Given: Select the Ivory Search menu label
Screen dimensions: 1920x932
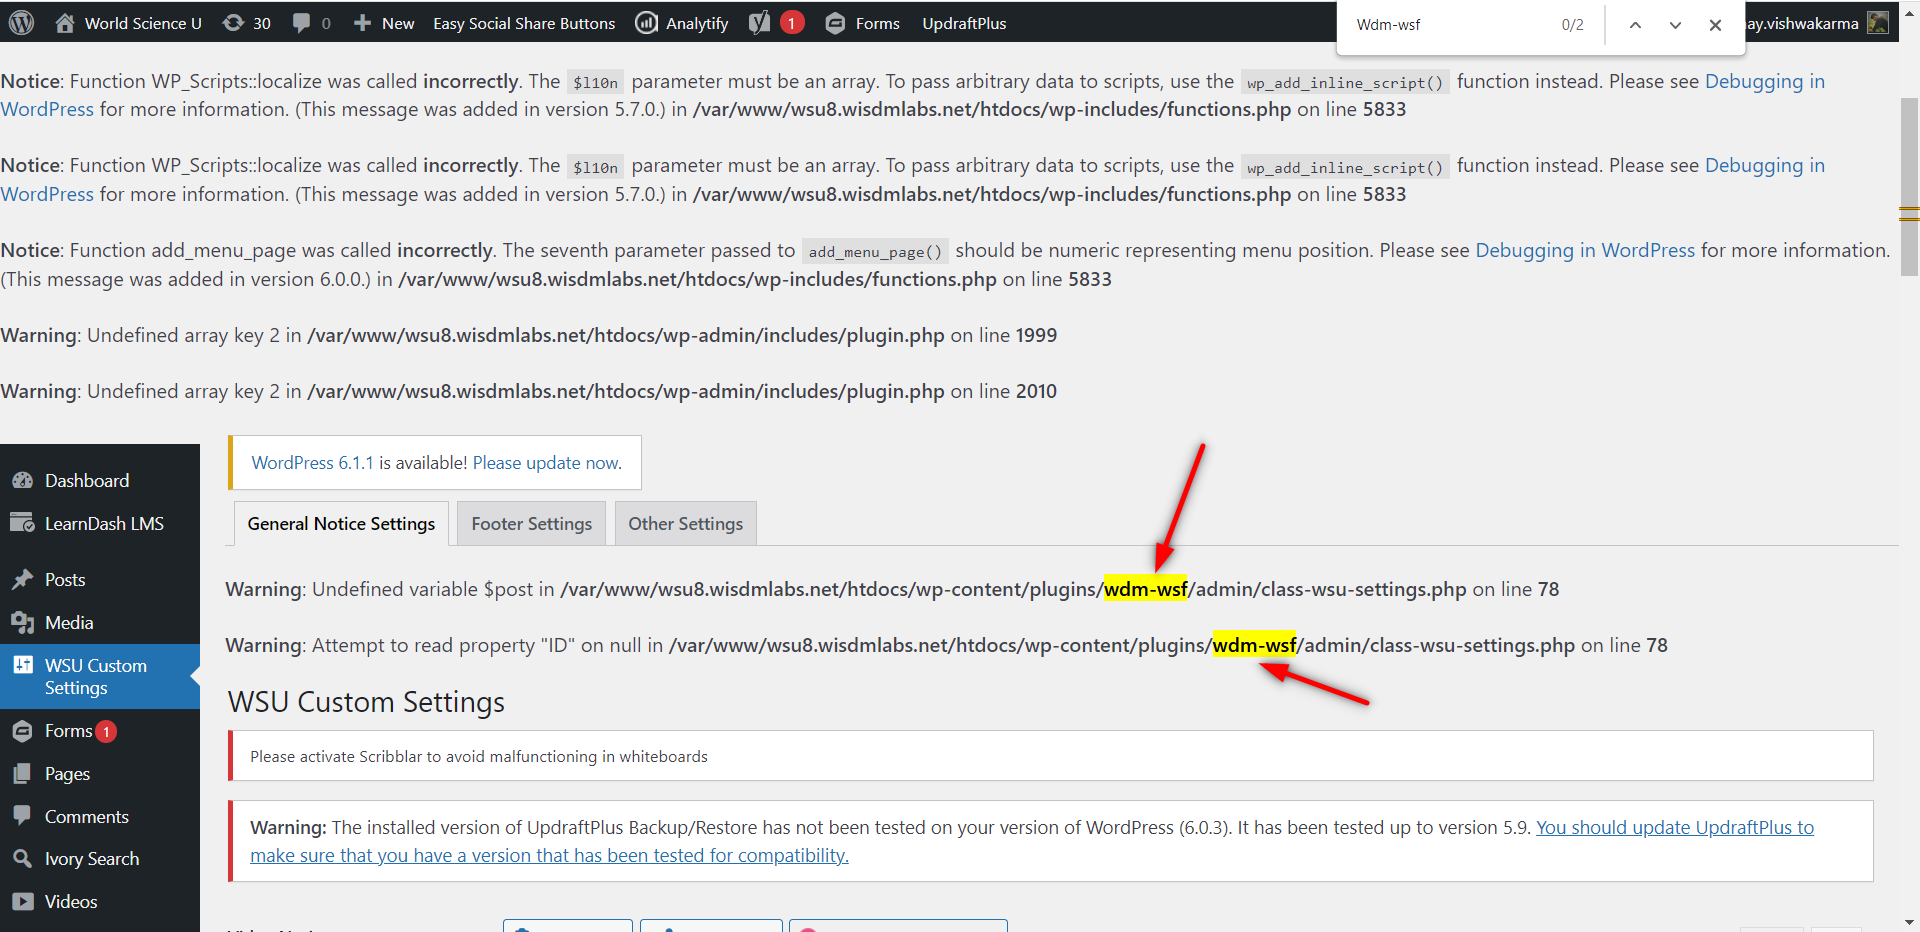Looking at the screenshot, I should tap(92, 859).
